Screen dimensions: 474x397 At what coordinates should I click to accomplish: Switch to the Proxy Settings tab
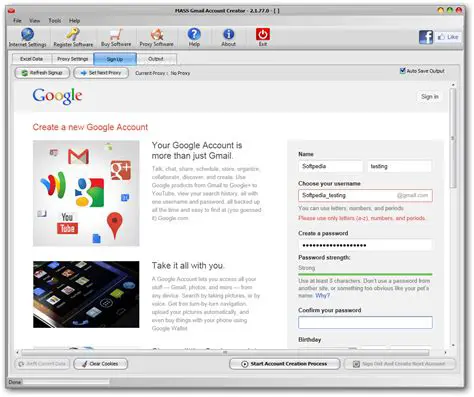[x=73, y=59]
